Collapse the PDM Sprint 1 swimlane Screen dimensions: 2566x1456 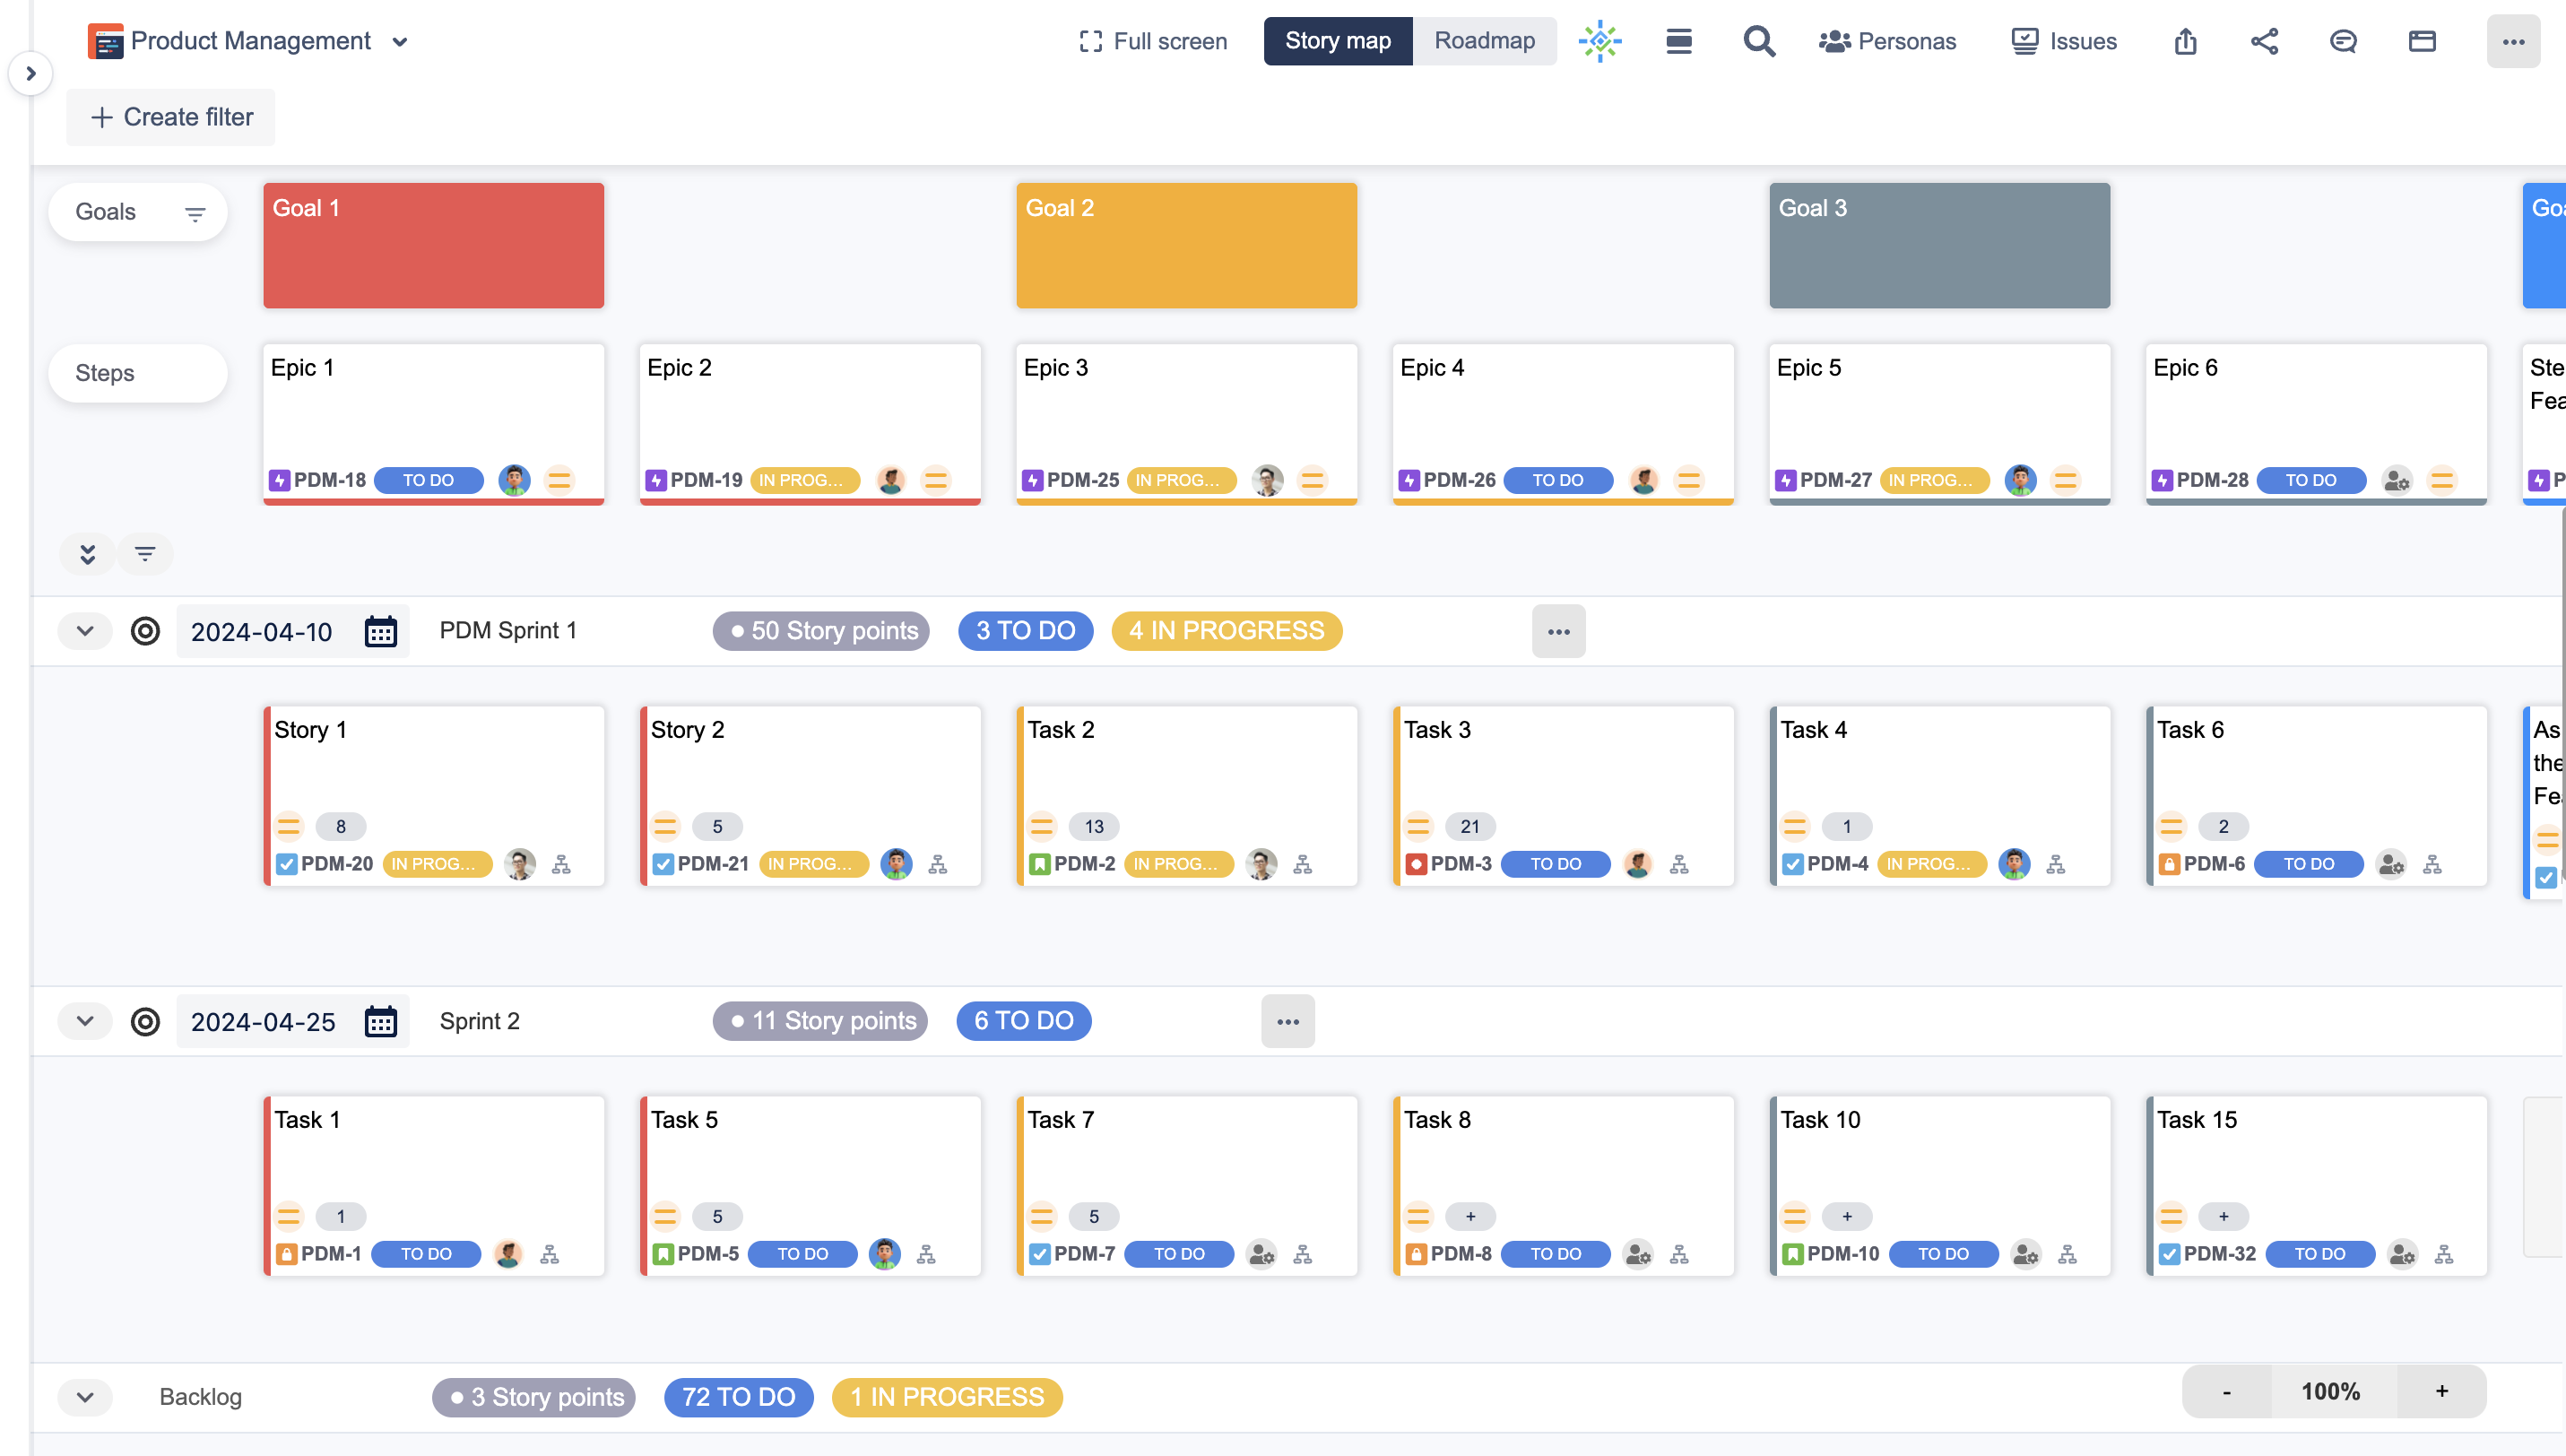[x=85, y=631]
